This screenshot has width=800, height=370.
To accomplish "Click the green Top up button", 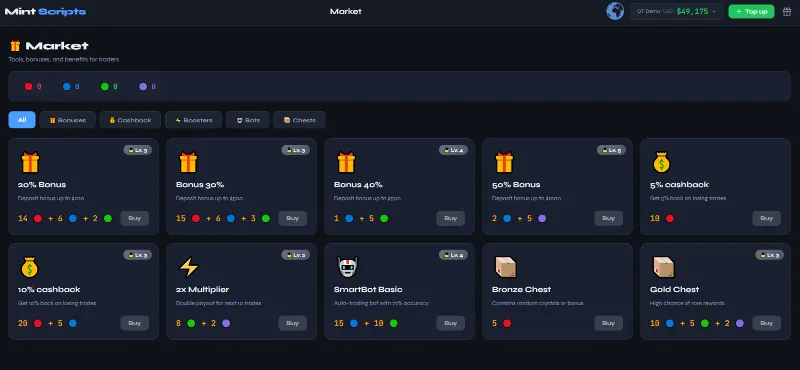I will [x=751, y=11].
